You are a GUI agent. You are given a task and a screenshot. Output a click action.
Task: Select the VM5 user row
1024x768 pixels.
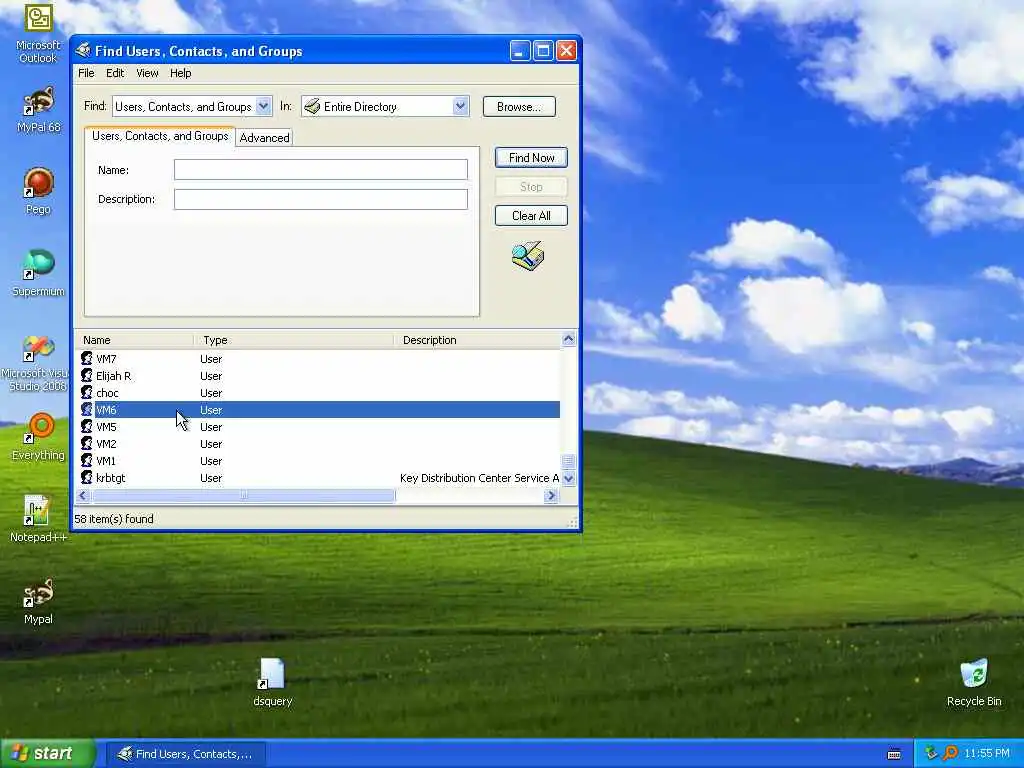(318, 426)
